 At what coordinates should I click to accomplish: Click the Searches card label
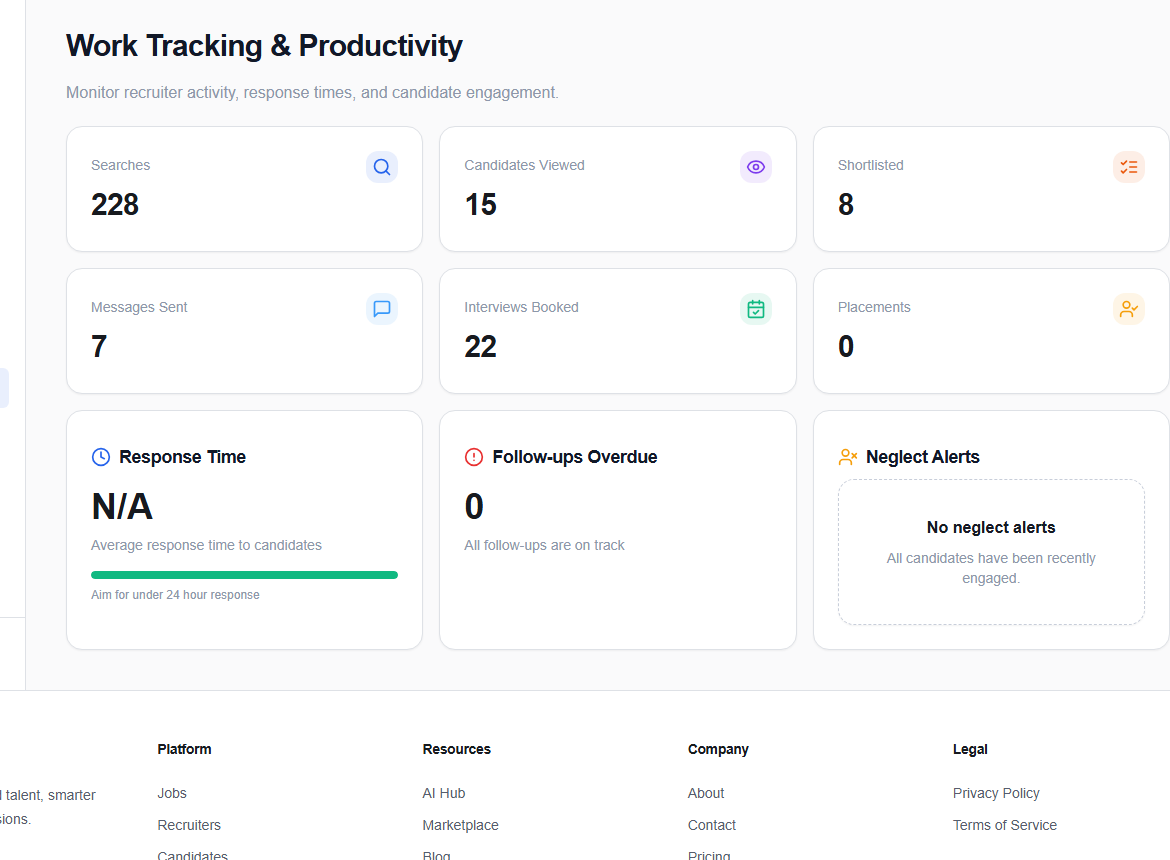point(120,166)
